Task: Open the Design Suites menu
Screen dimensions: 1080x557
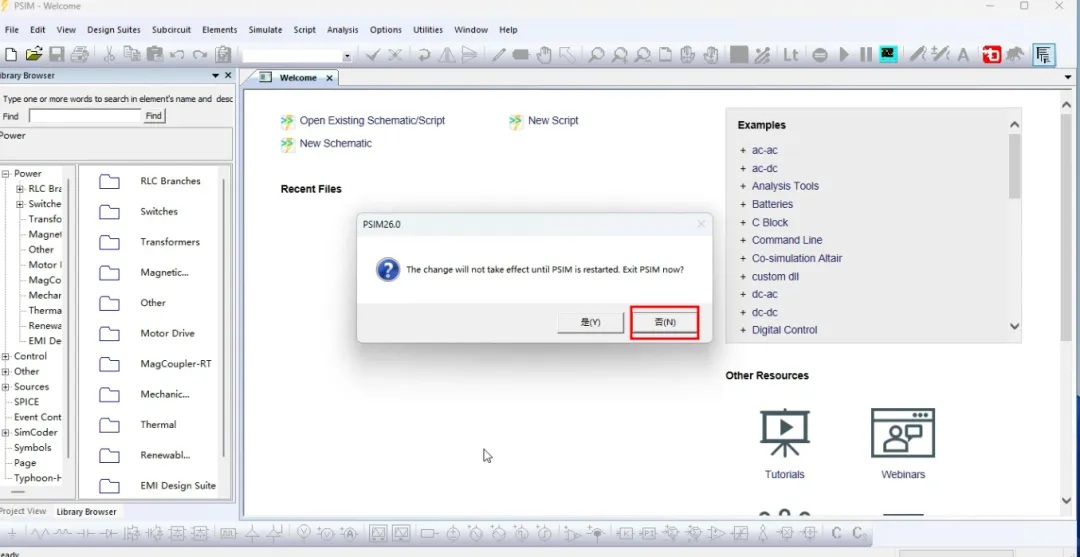Action: coord(114,30)
